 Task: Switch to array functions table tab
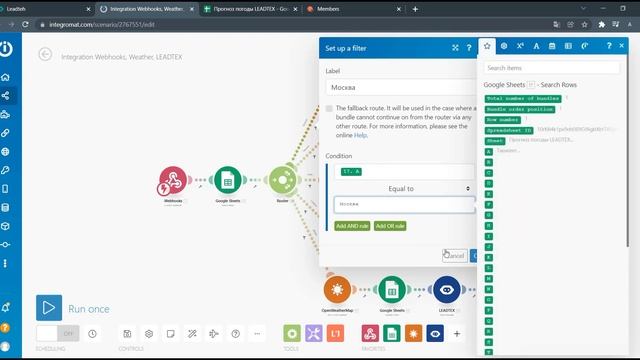[568, 46]
